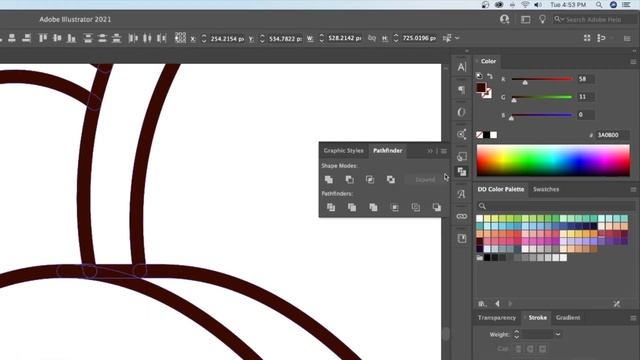640x360 pixels.
Task: Click Default Fill and Stroke icon
Action: tap(479, 76)
